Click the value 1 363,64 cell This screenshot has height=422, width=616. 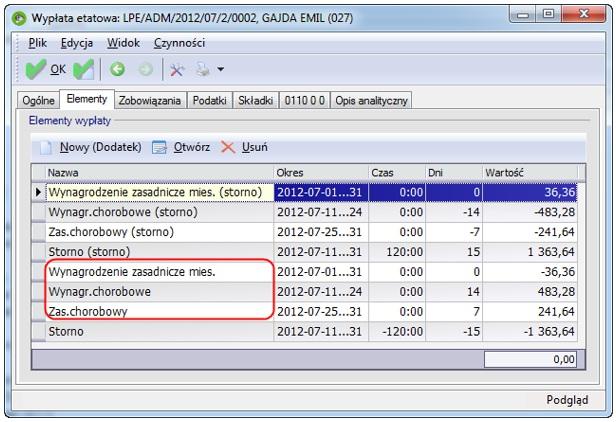[x=530, y=252]
